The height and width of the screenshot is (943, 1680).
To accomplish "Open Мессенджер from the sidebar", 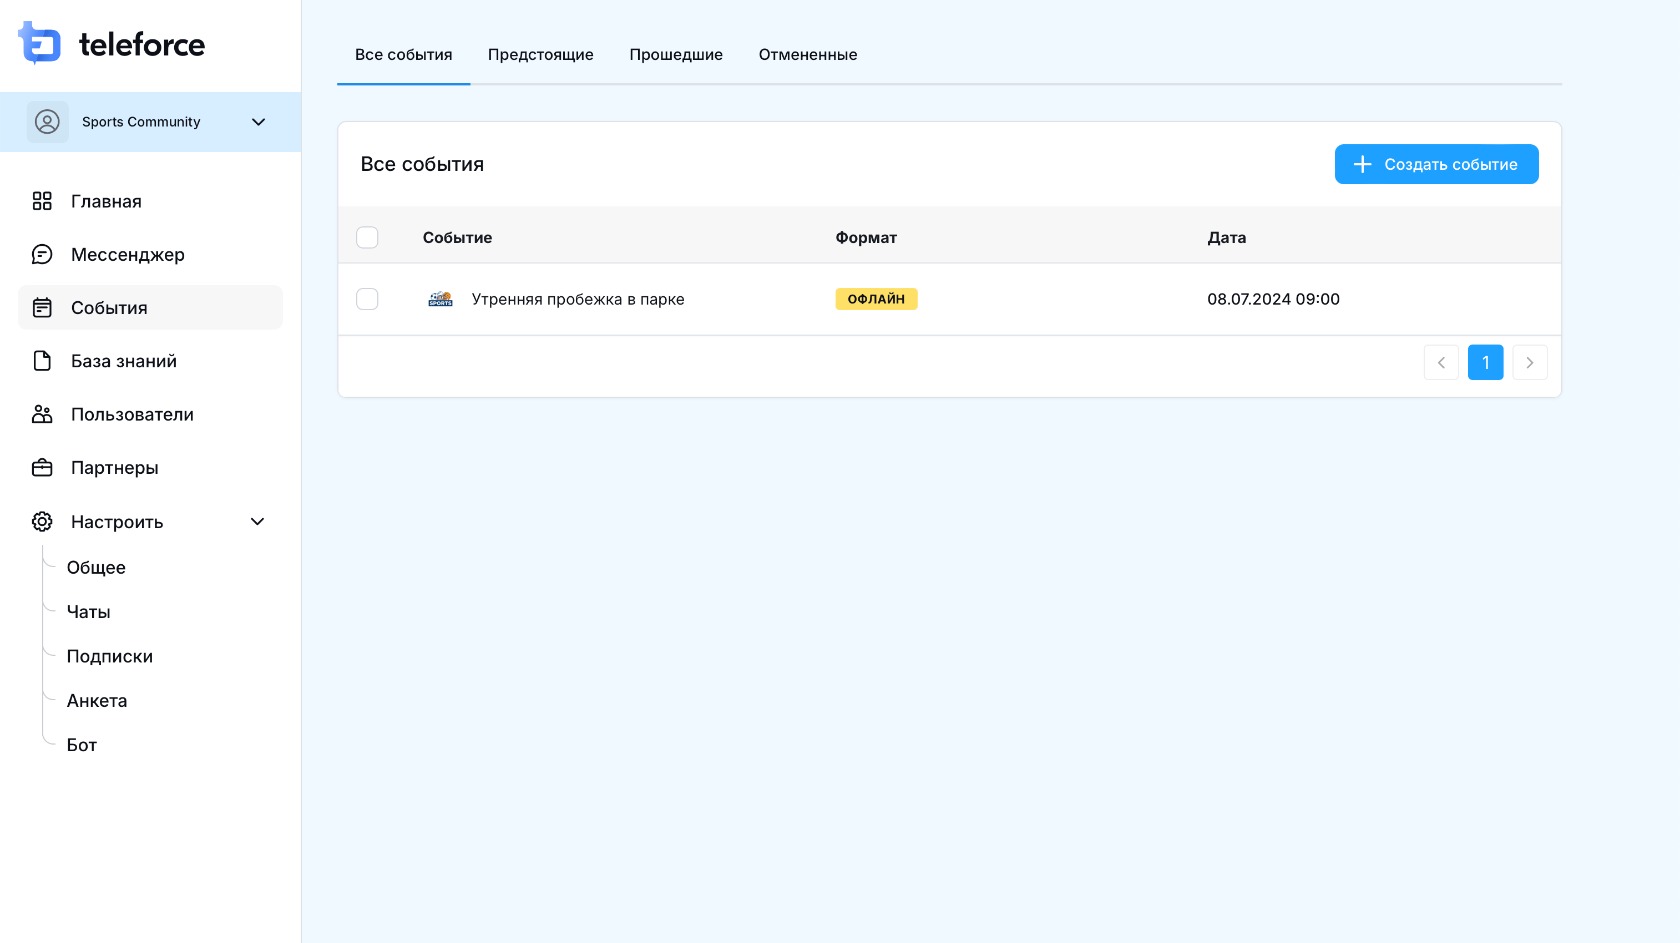I will (x=128, y=255).
